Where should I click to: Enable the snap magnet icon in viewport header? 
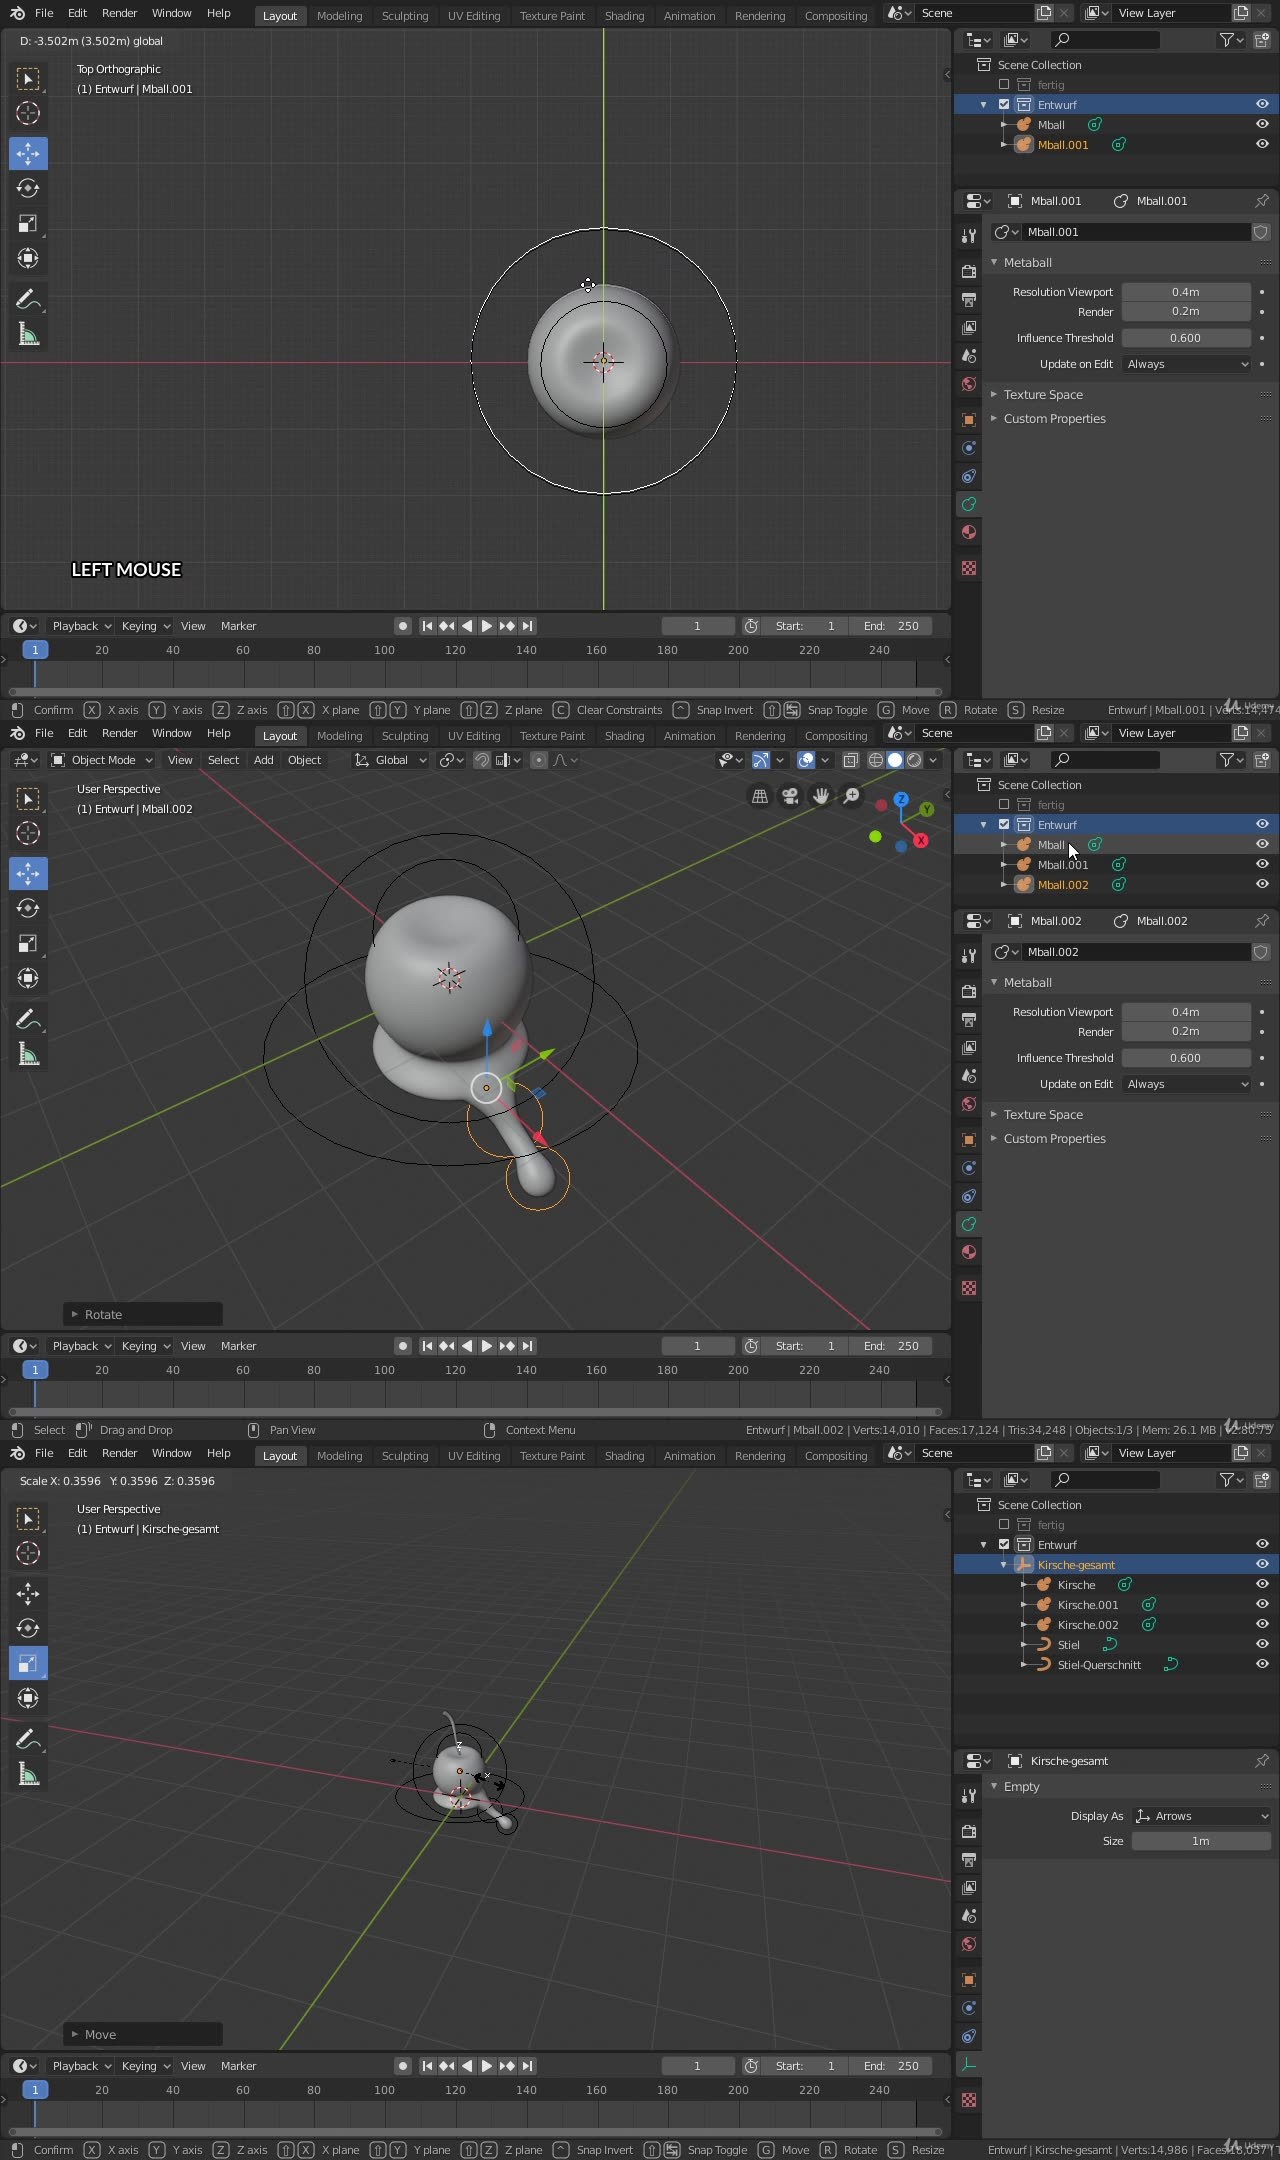pyautogui.click(x=481, y=760)
